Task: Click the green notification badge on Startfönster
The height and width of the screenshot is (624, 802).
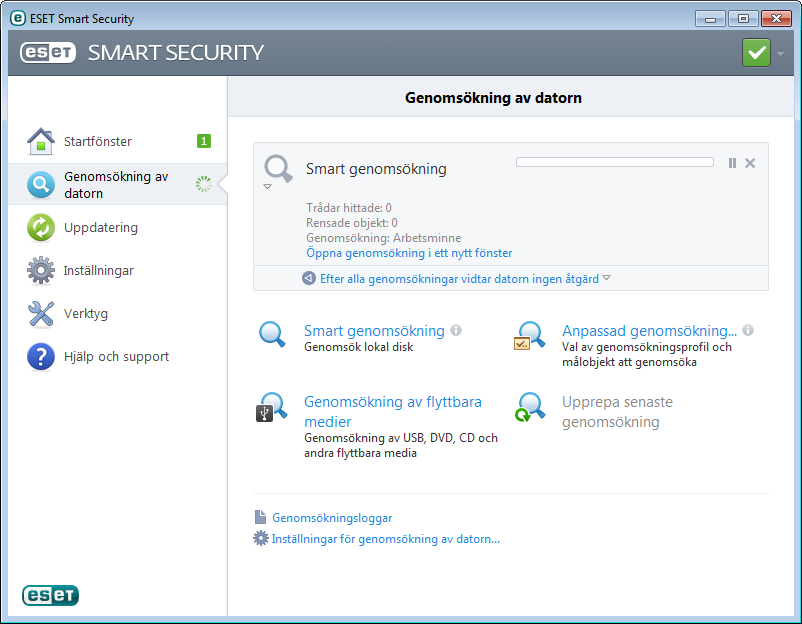Action: pos(204,141)
